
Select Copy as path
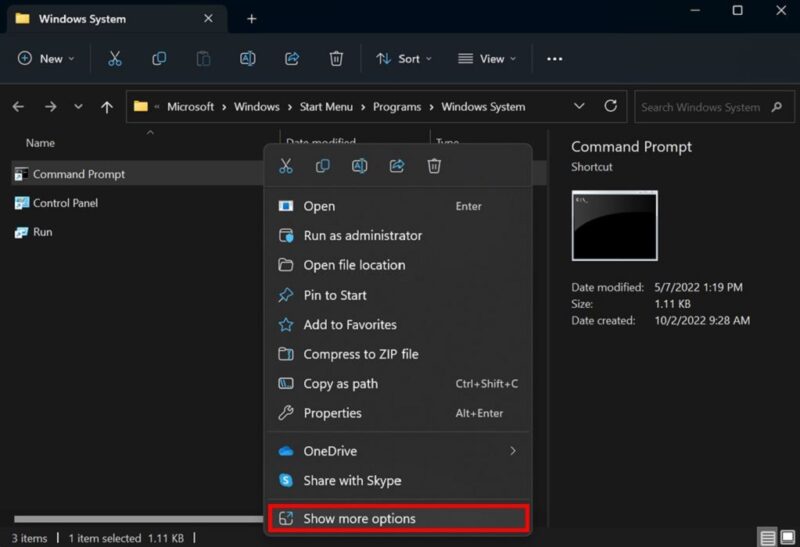[398, 384]
